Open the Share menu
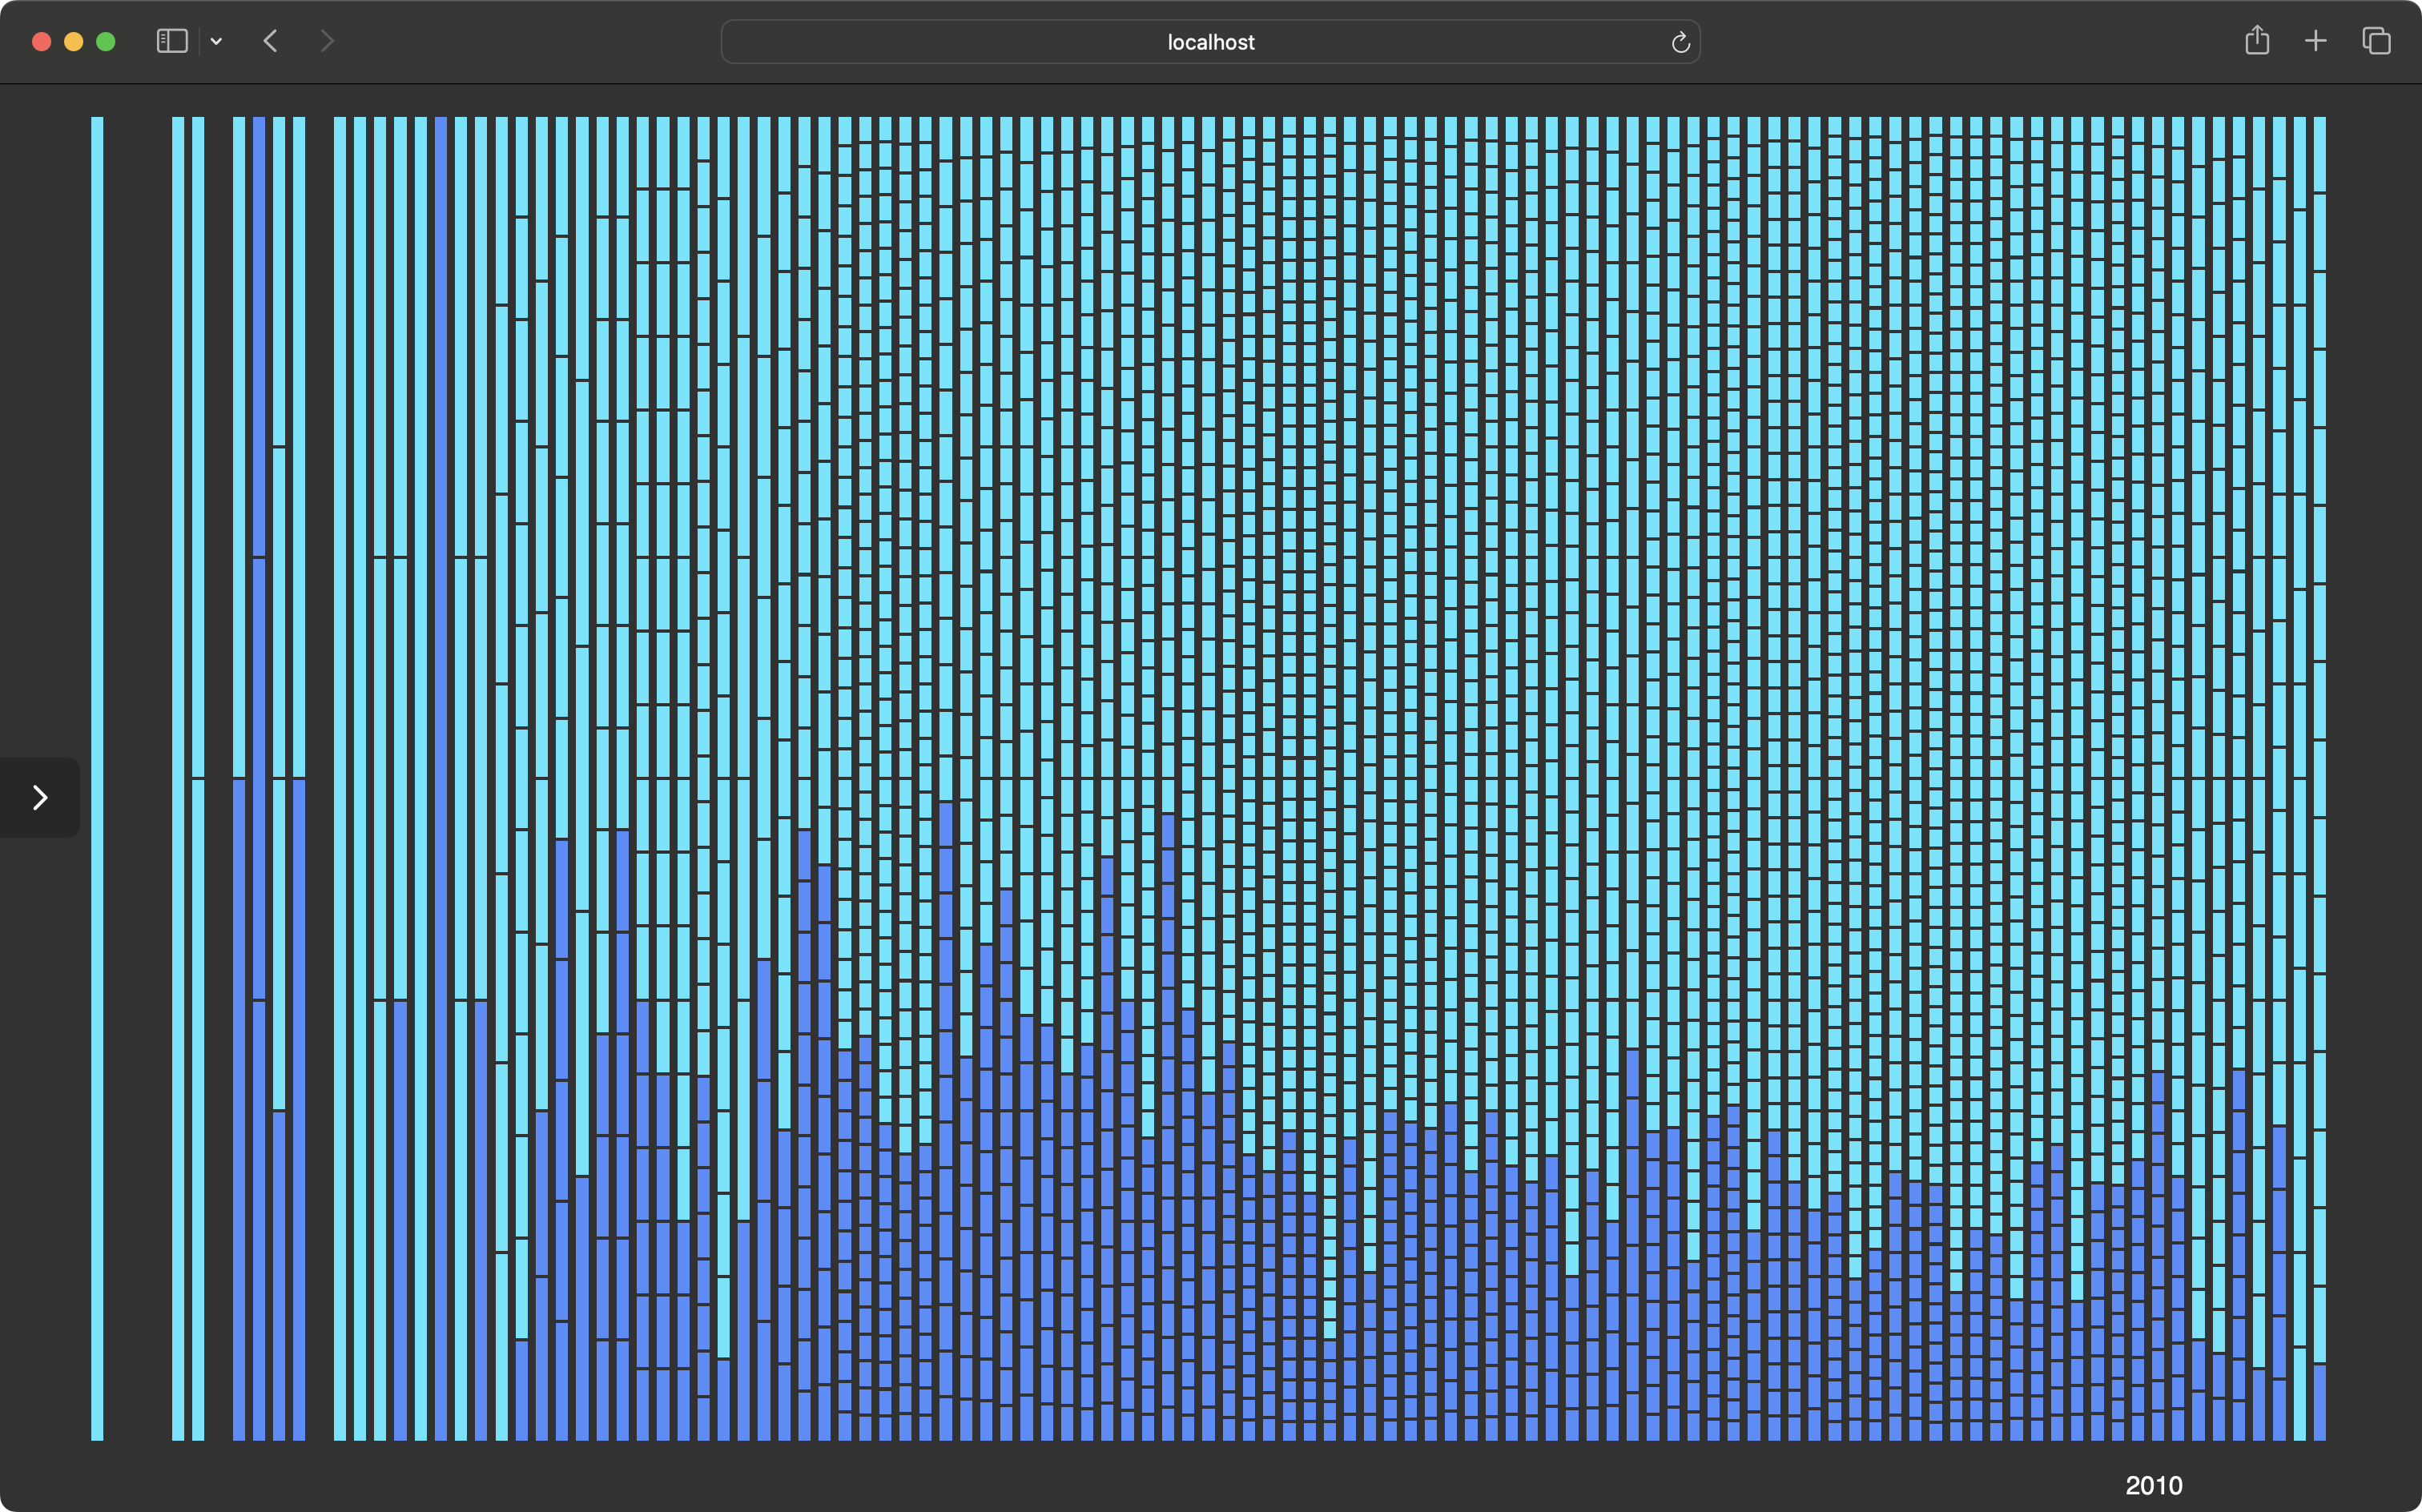The height and width of the screenshot is (1512, 2422). pos(2257,41)
